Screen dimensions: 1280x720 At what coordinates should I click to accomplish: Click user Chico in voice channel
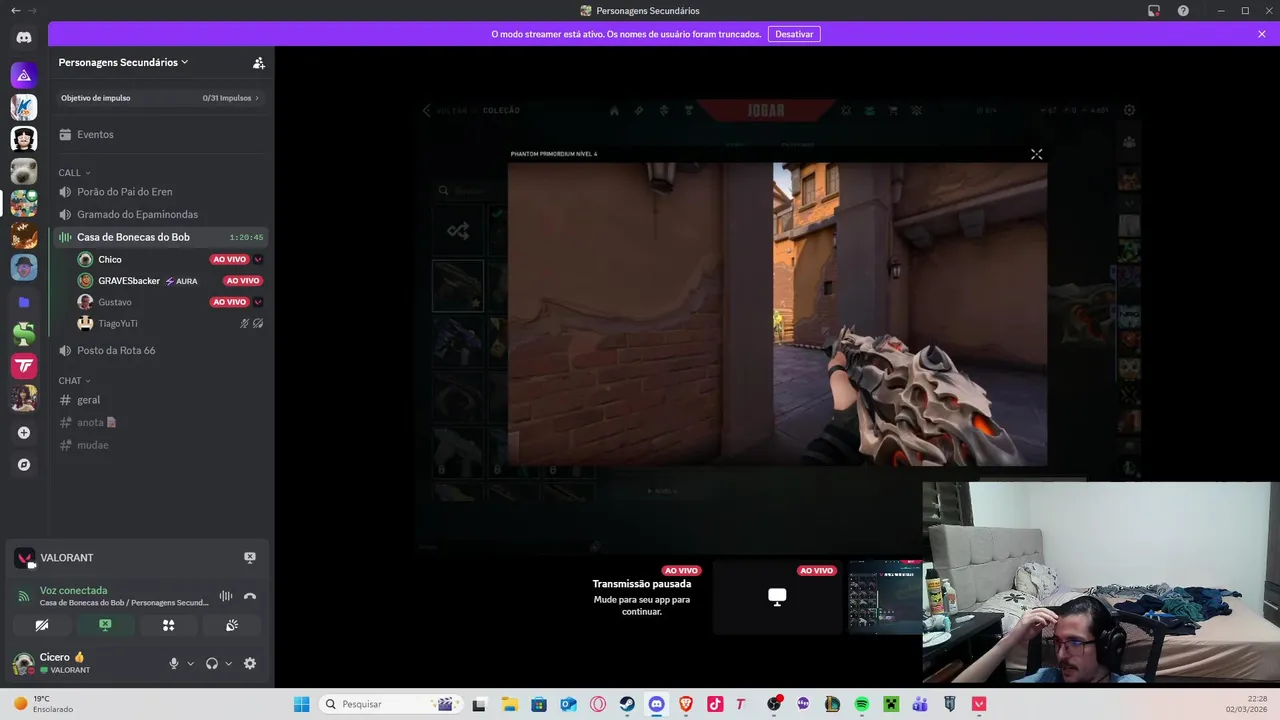[x=110, y=259]
